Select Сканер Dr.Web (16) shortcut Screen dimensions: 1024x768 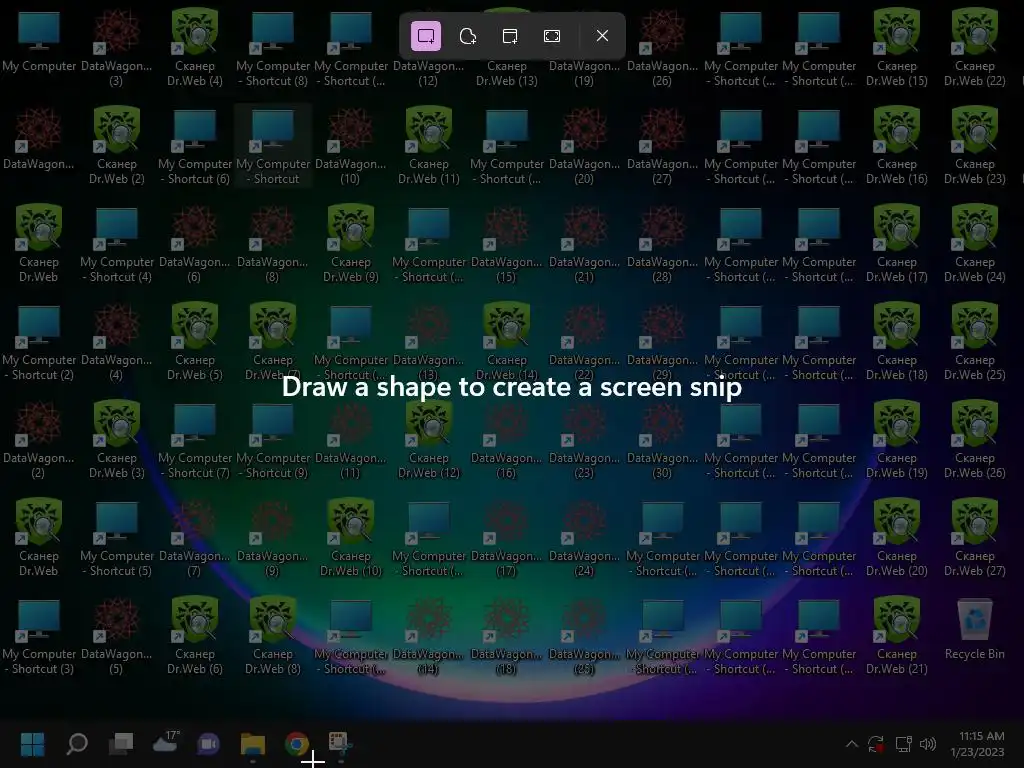[x=897, y=146]
